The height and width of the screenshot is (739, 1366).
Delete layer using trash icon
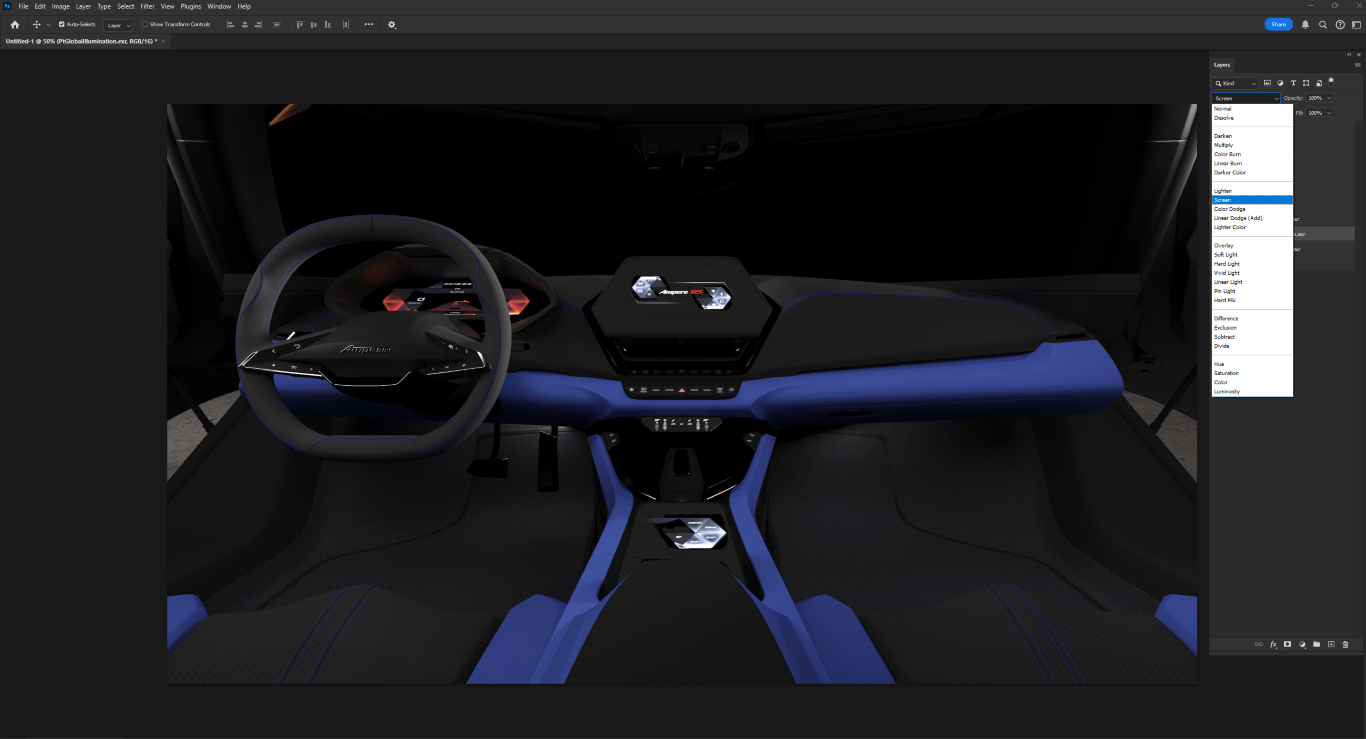(1345, 644)
